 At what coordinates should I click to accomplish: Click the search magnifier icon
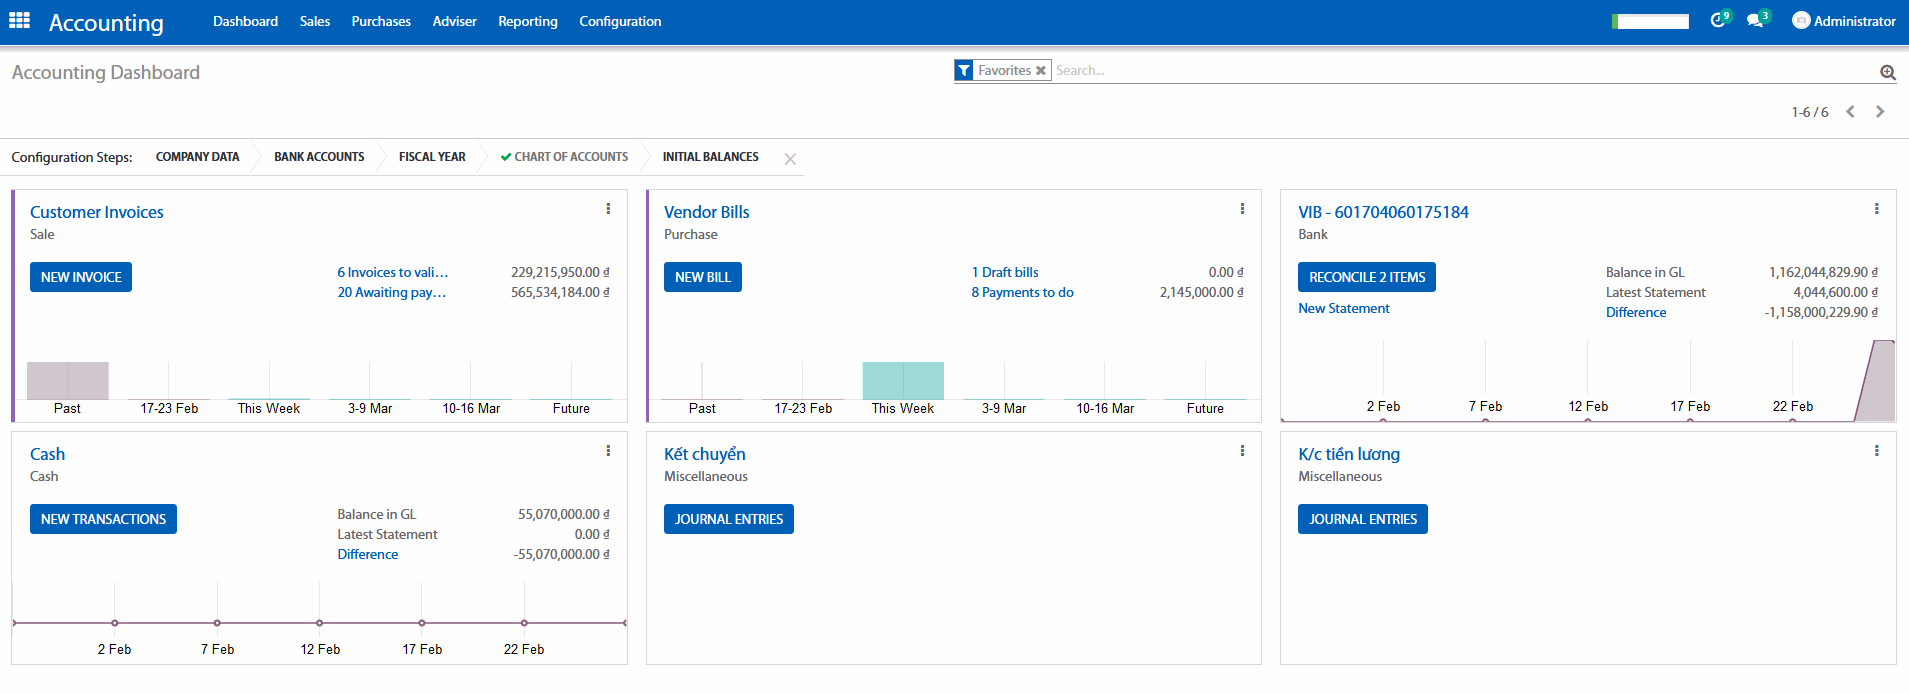pos(1887,72)
